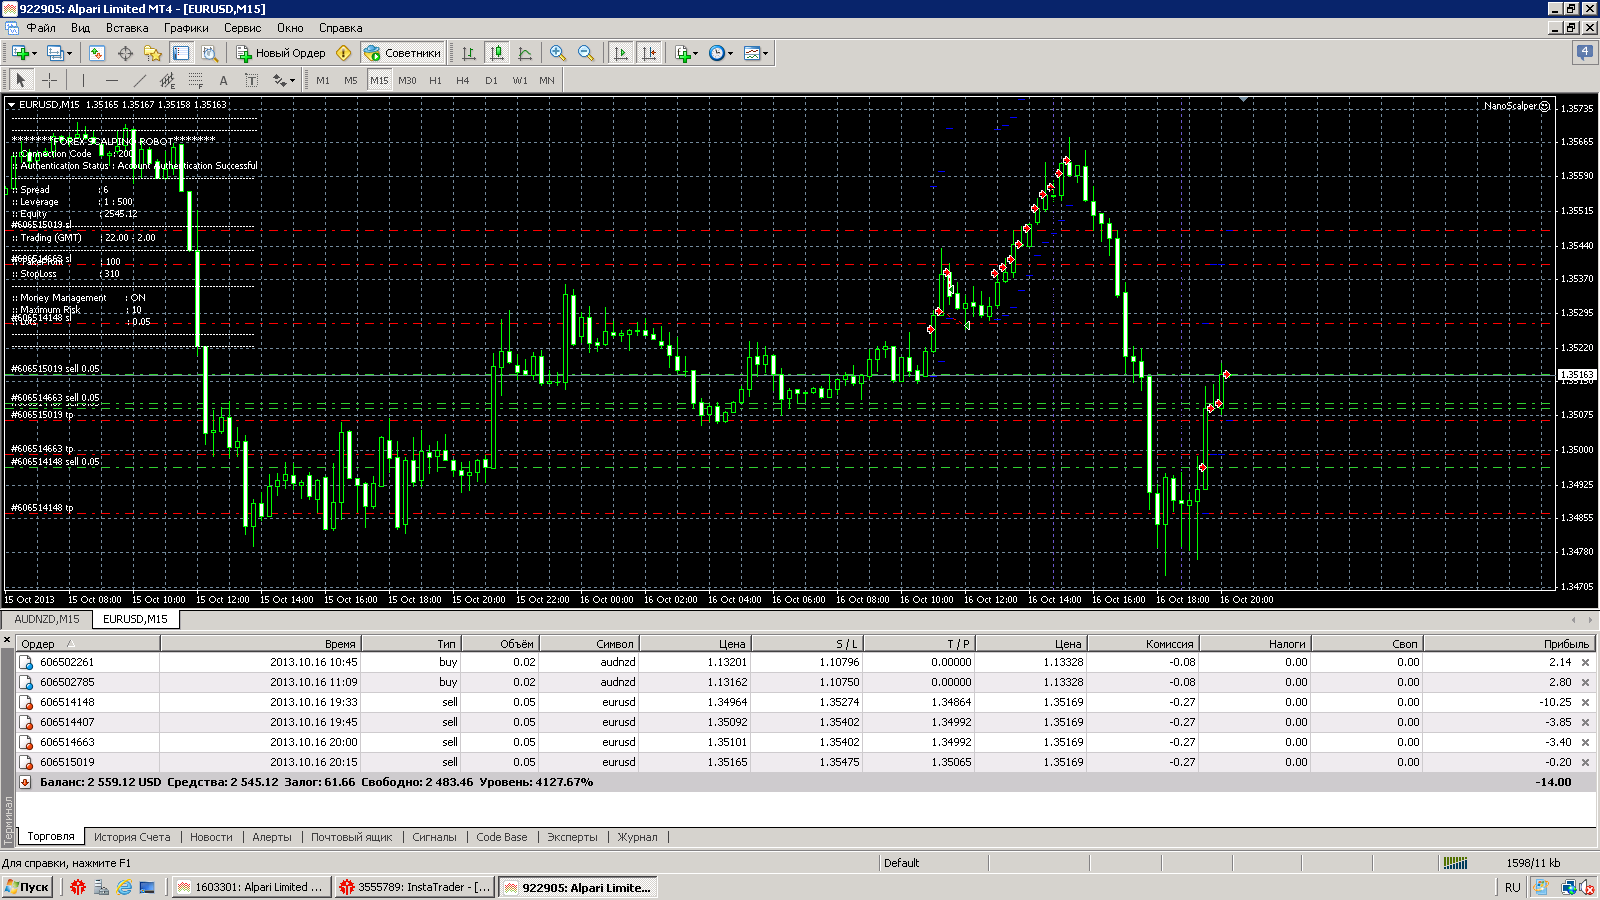Select the Cursor arrow tool

pos(21,80)
